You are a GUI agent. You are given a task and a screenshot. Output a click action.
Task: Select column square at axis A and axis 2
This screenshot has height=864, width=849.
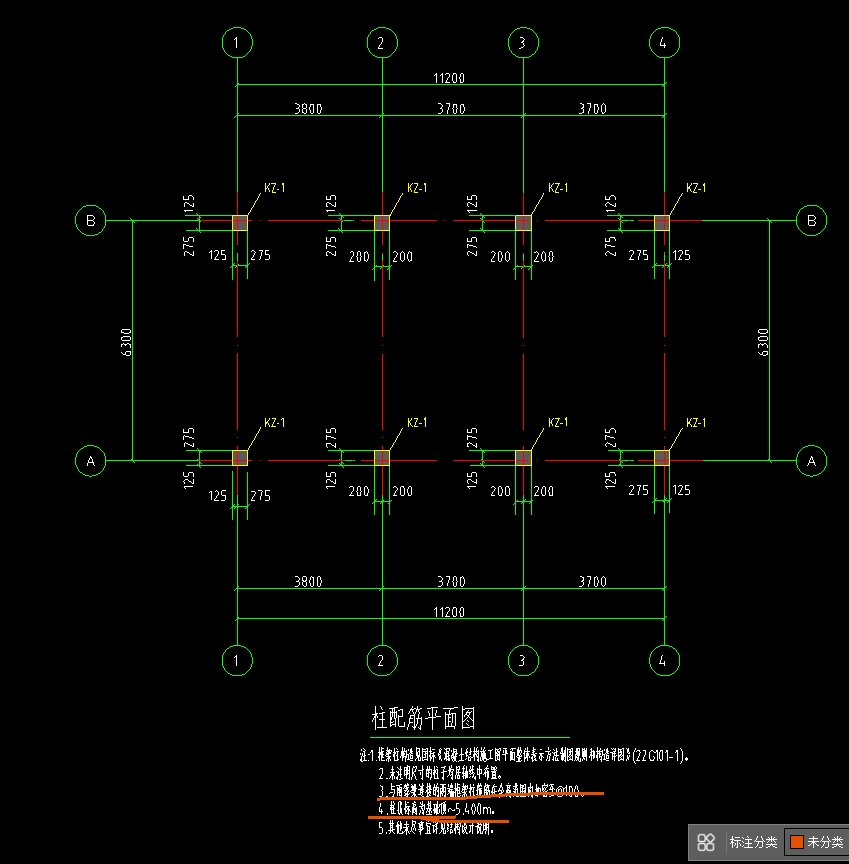point(382,458)
